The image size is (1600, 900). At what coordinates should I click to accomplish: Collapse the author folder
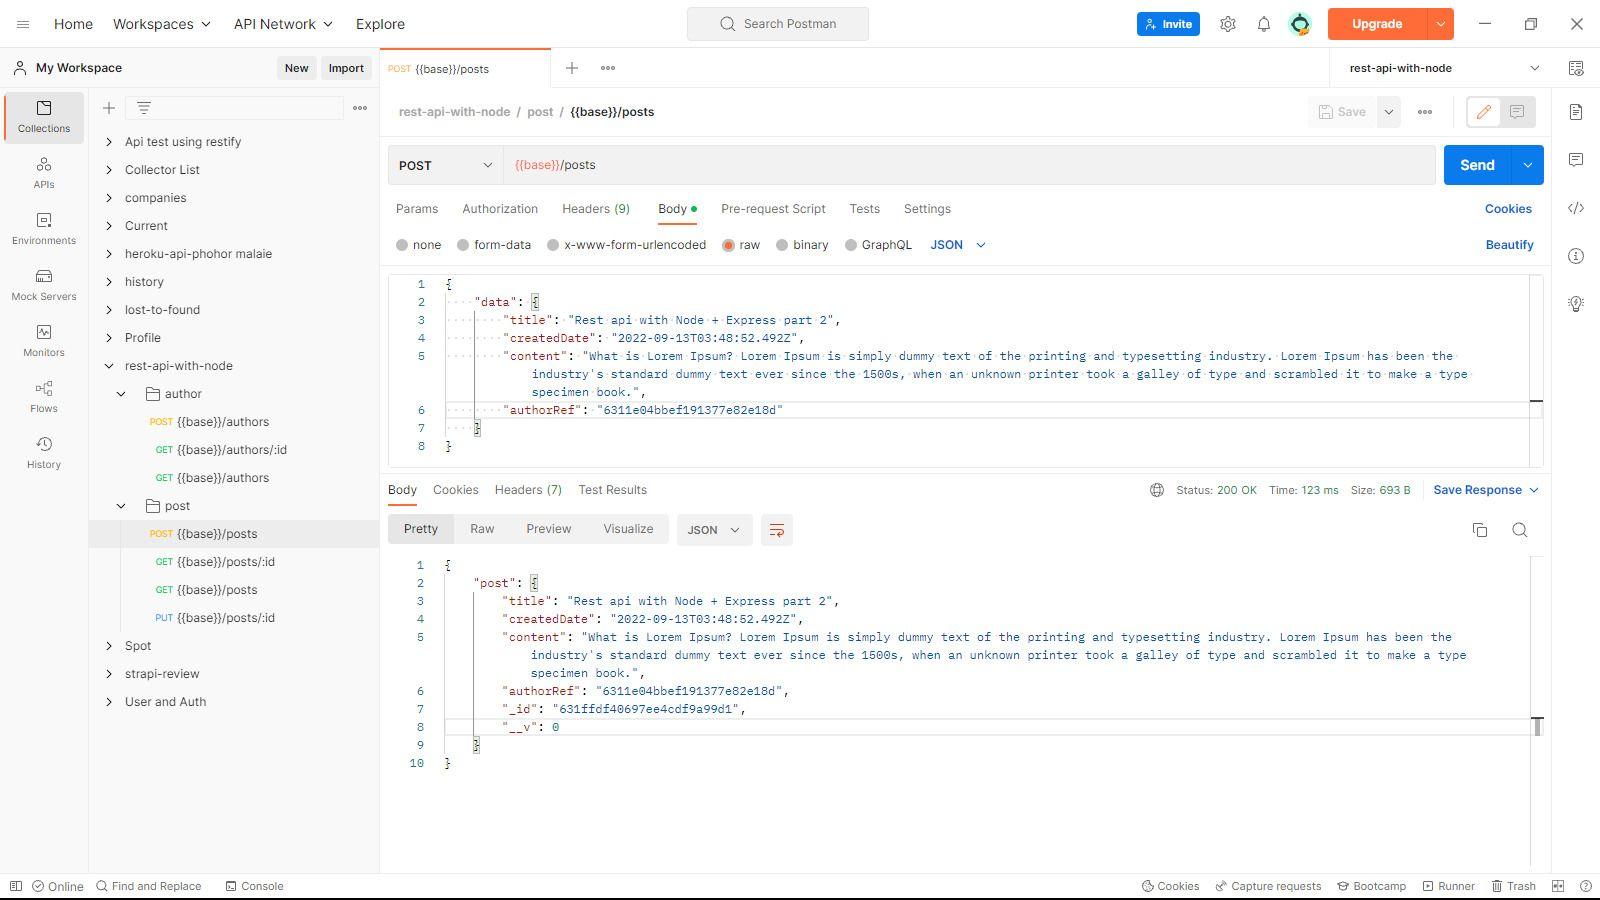121,394
